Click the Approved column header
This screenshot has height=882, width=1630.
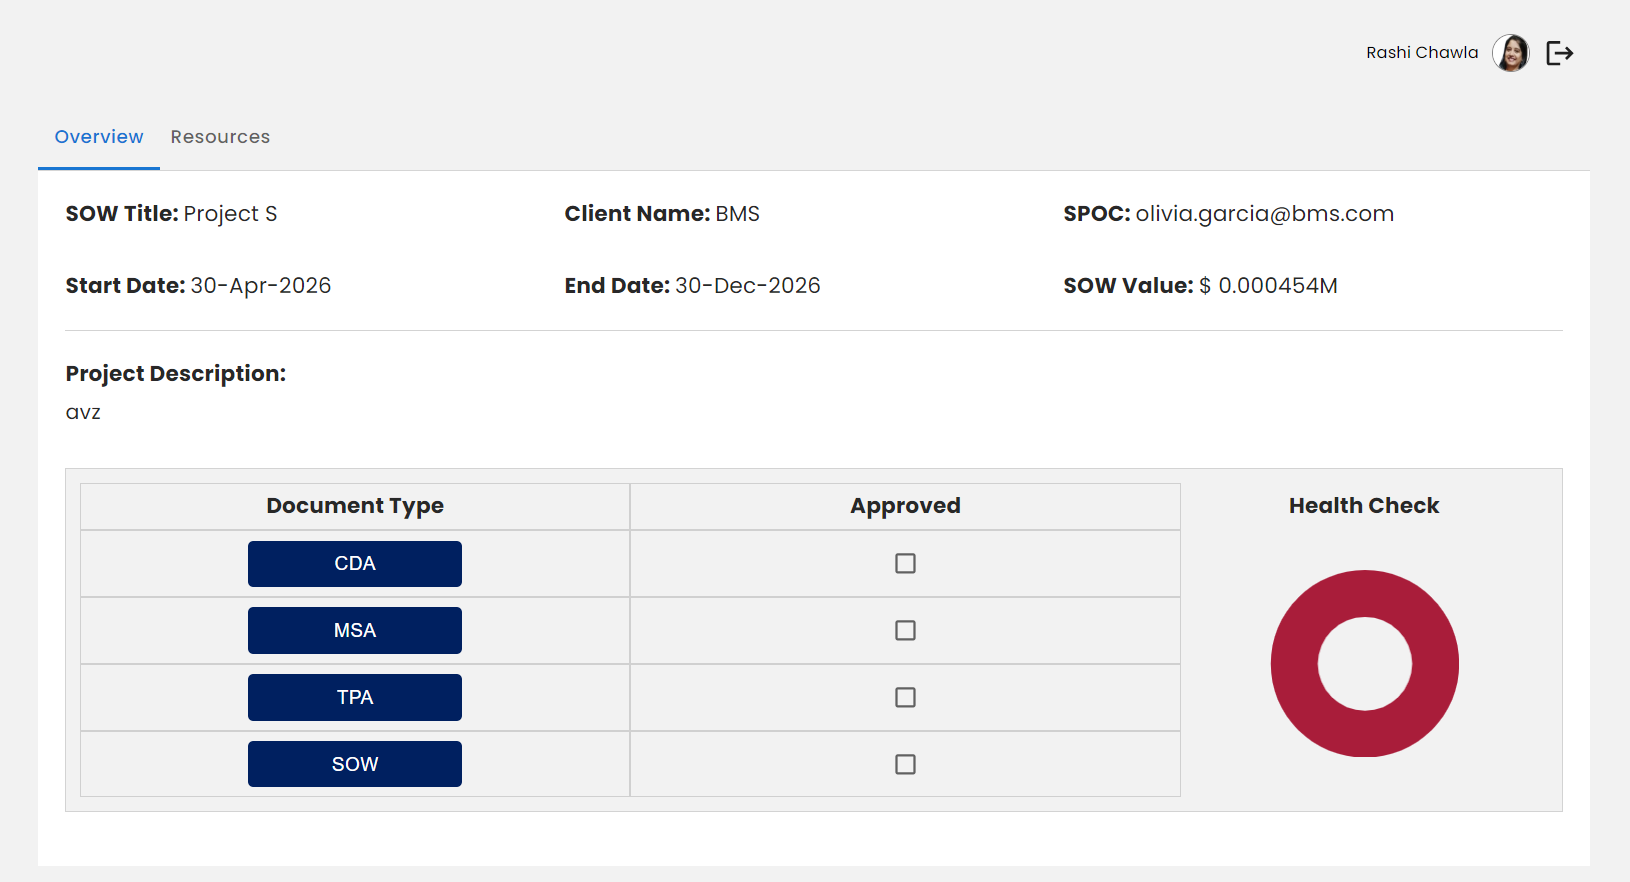[x=905, y=506]
